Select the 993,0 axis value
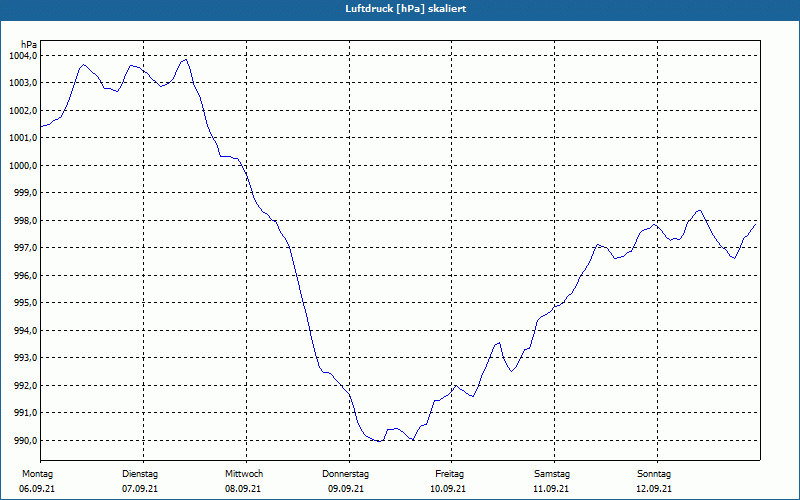The width and height of the screenshot is (800, 500). point(26,358)
